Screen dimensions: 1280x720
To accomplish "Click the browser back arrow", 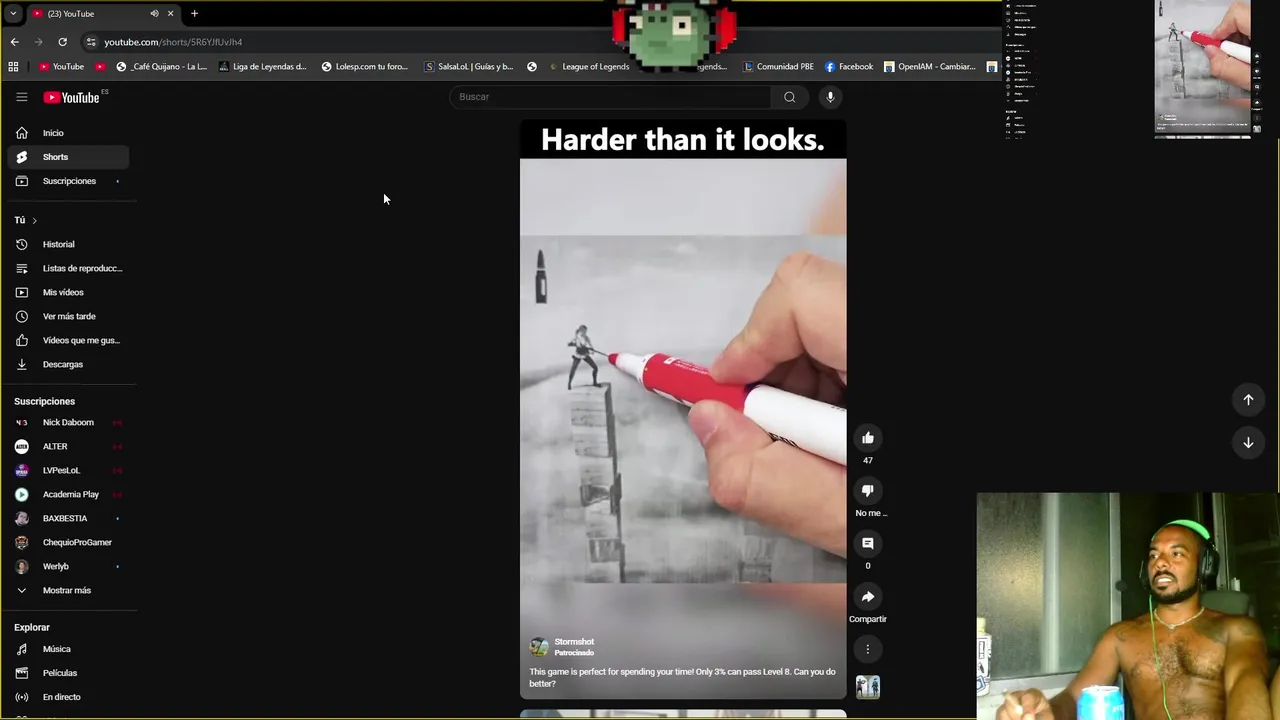I will 14,42.
